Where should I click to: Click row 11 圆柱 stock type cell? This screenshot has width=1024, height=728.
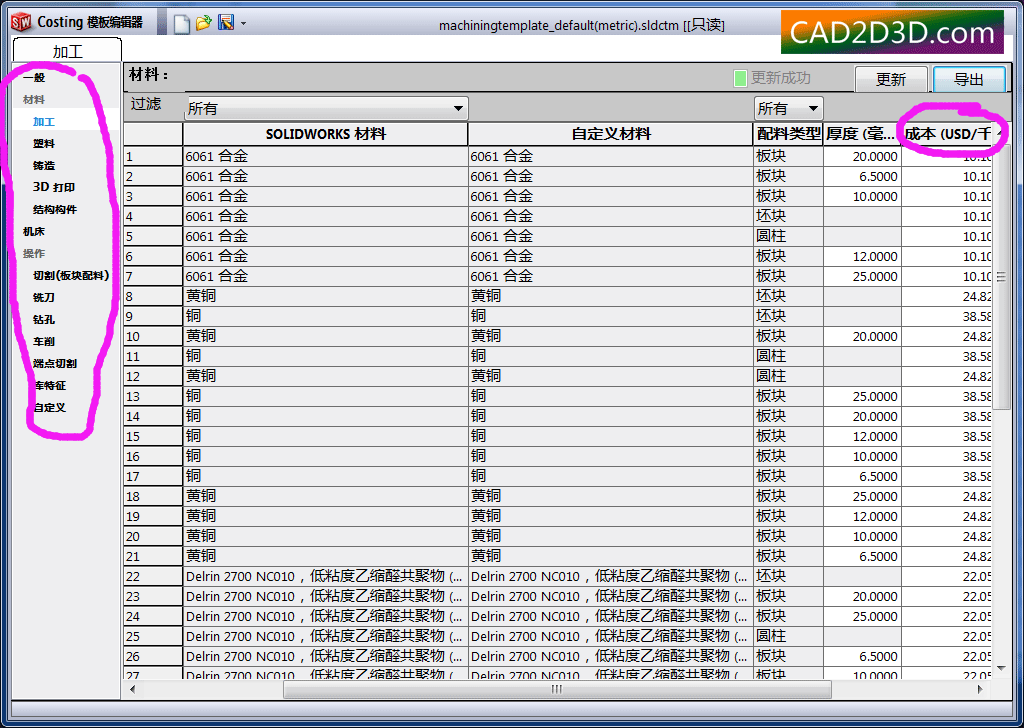788,356
